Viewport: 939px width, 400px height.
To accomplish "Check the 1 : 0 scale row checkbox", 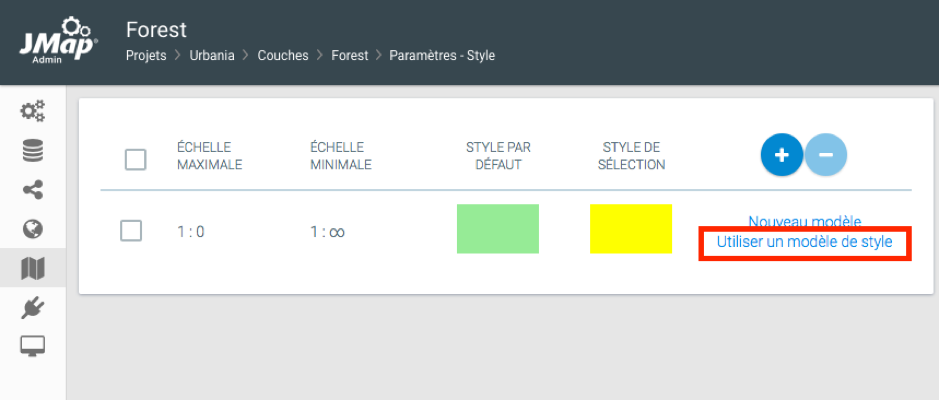I will [131, 231].
